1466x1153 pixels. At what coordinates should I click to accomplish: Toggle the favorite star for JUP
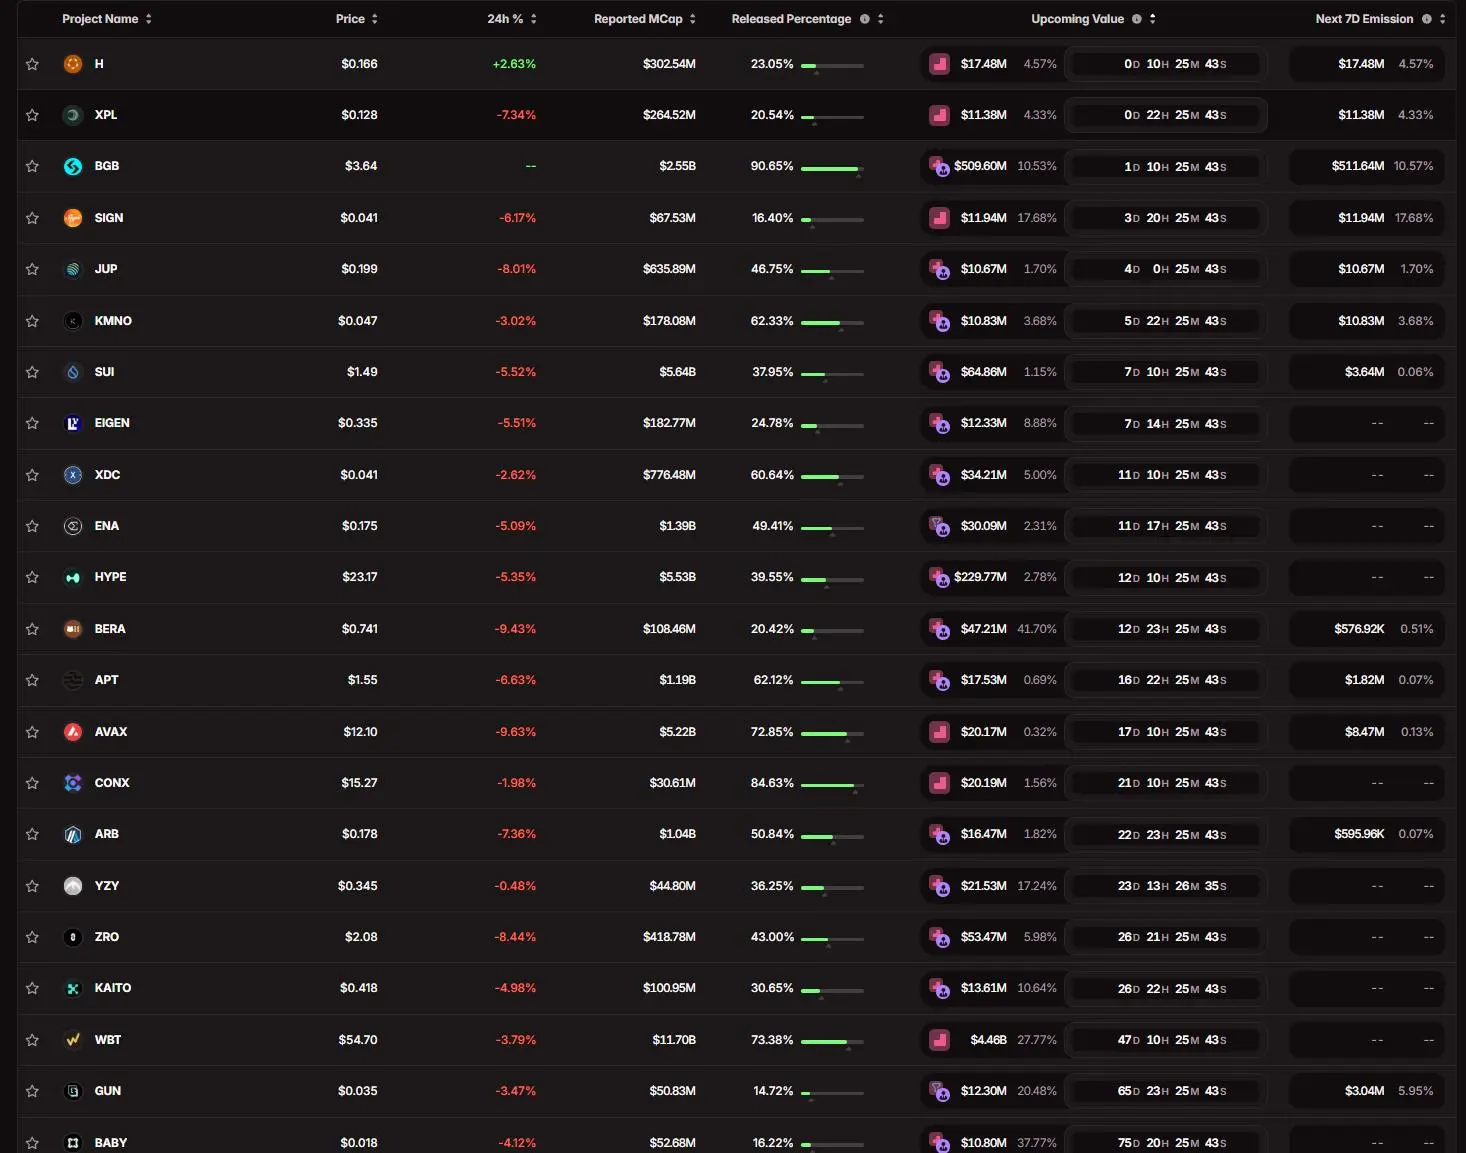(32, 269)
